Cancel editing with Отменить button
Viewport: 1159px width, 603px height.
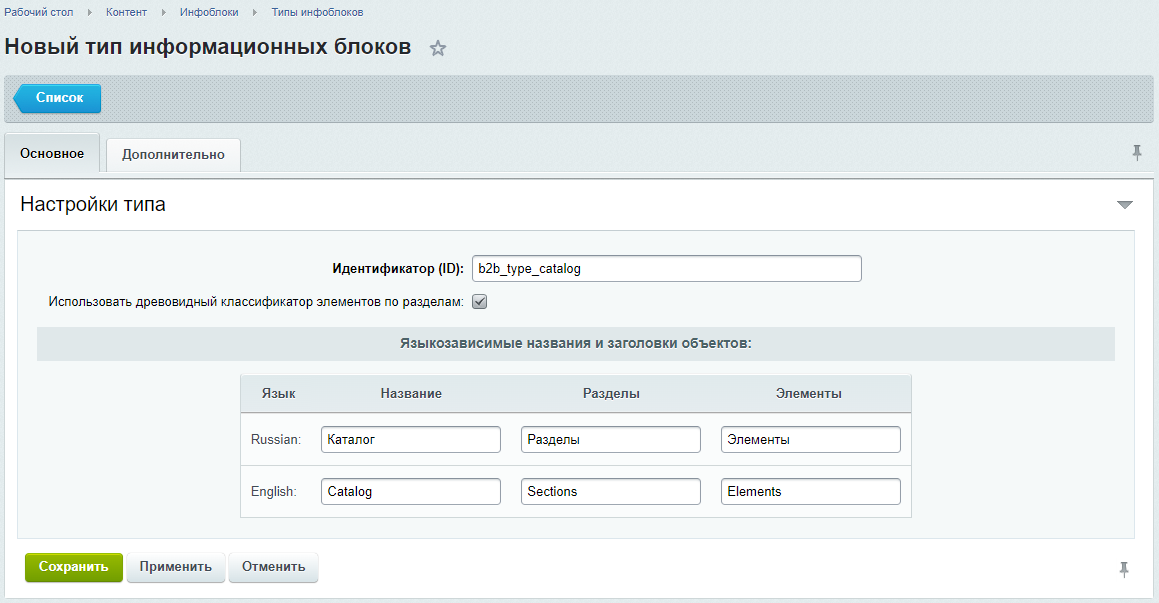tap(273, 568)
